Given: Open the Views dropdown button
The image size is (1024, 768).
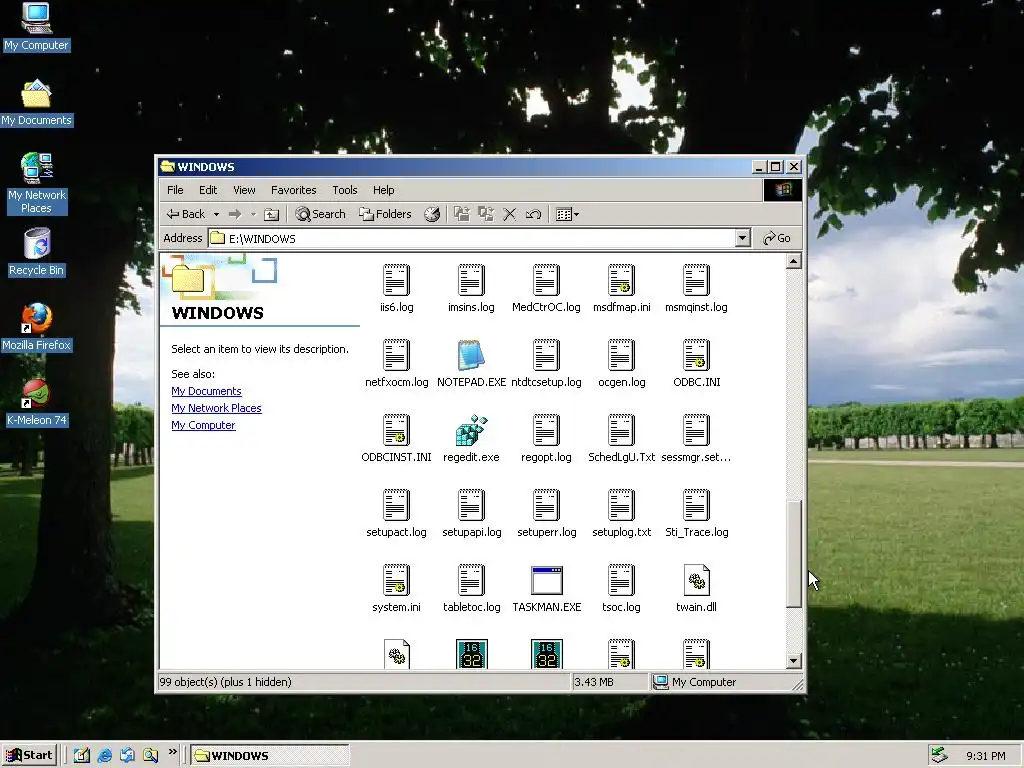Looking at the screenshot, I should coord(567,214).
